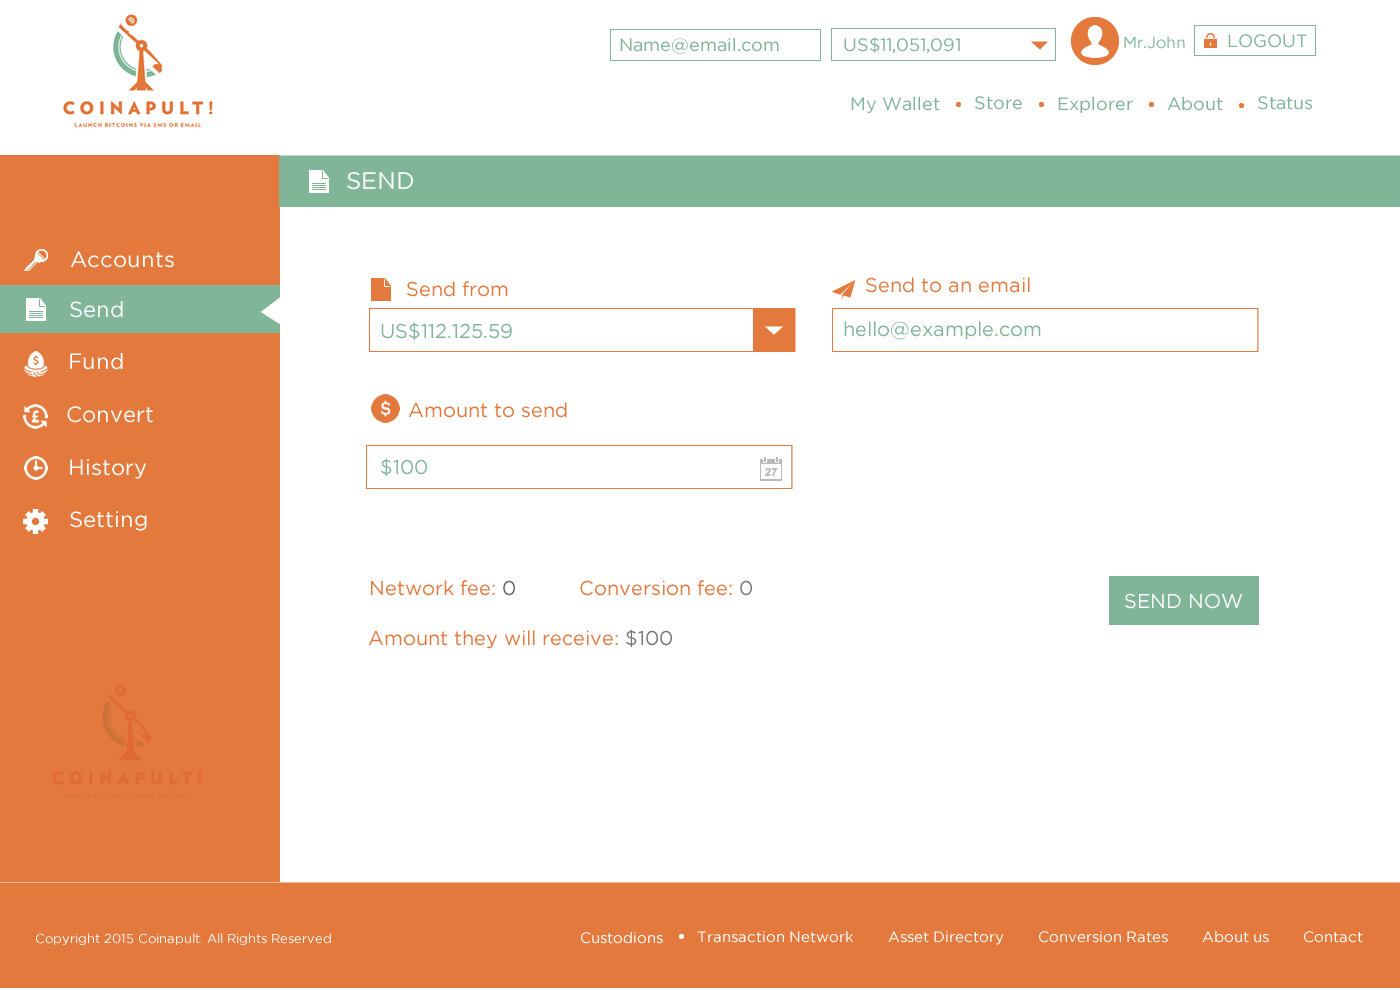1400x990 pixels.
Task: Open About in top navigation
Action: point(1195,104)
